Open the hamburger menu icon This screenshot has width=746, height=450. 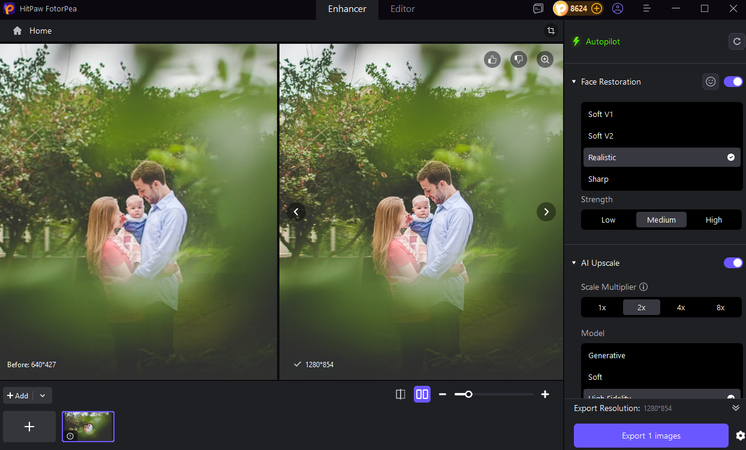pos(647,9)
